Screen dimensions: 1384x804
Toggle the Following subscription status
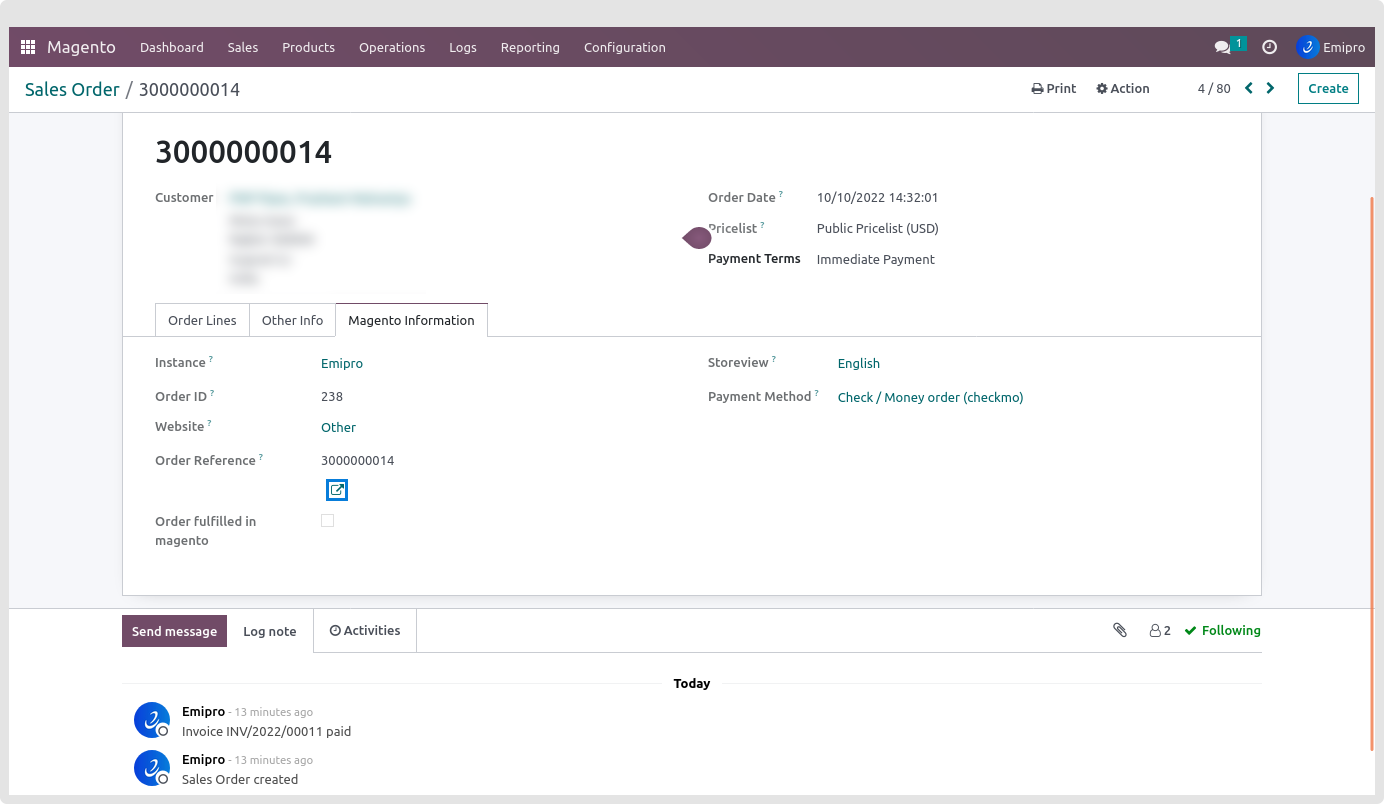(x=1222, y=631)
